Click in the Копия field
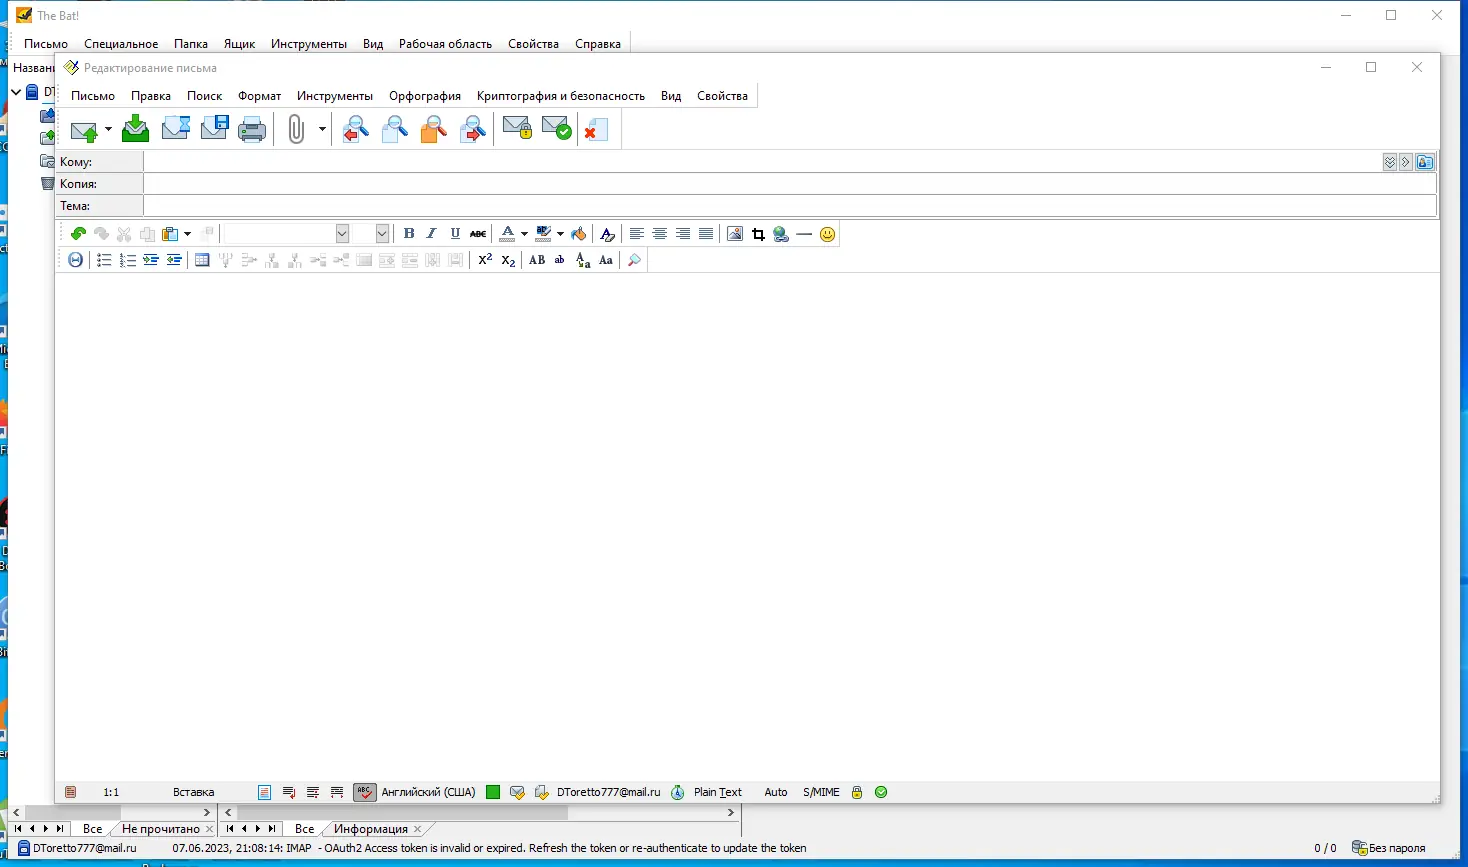1468x867 pixels. click(790, 184)
